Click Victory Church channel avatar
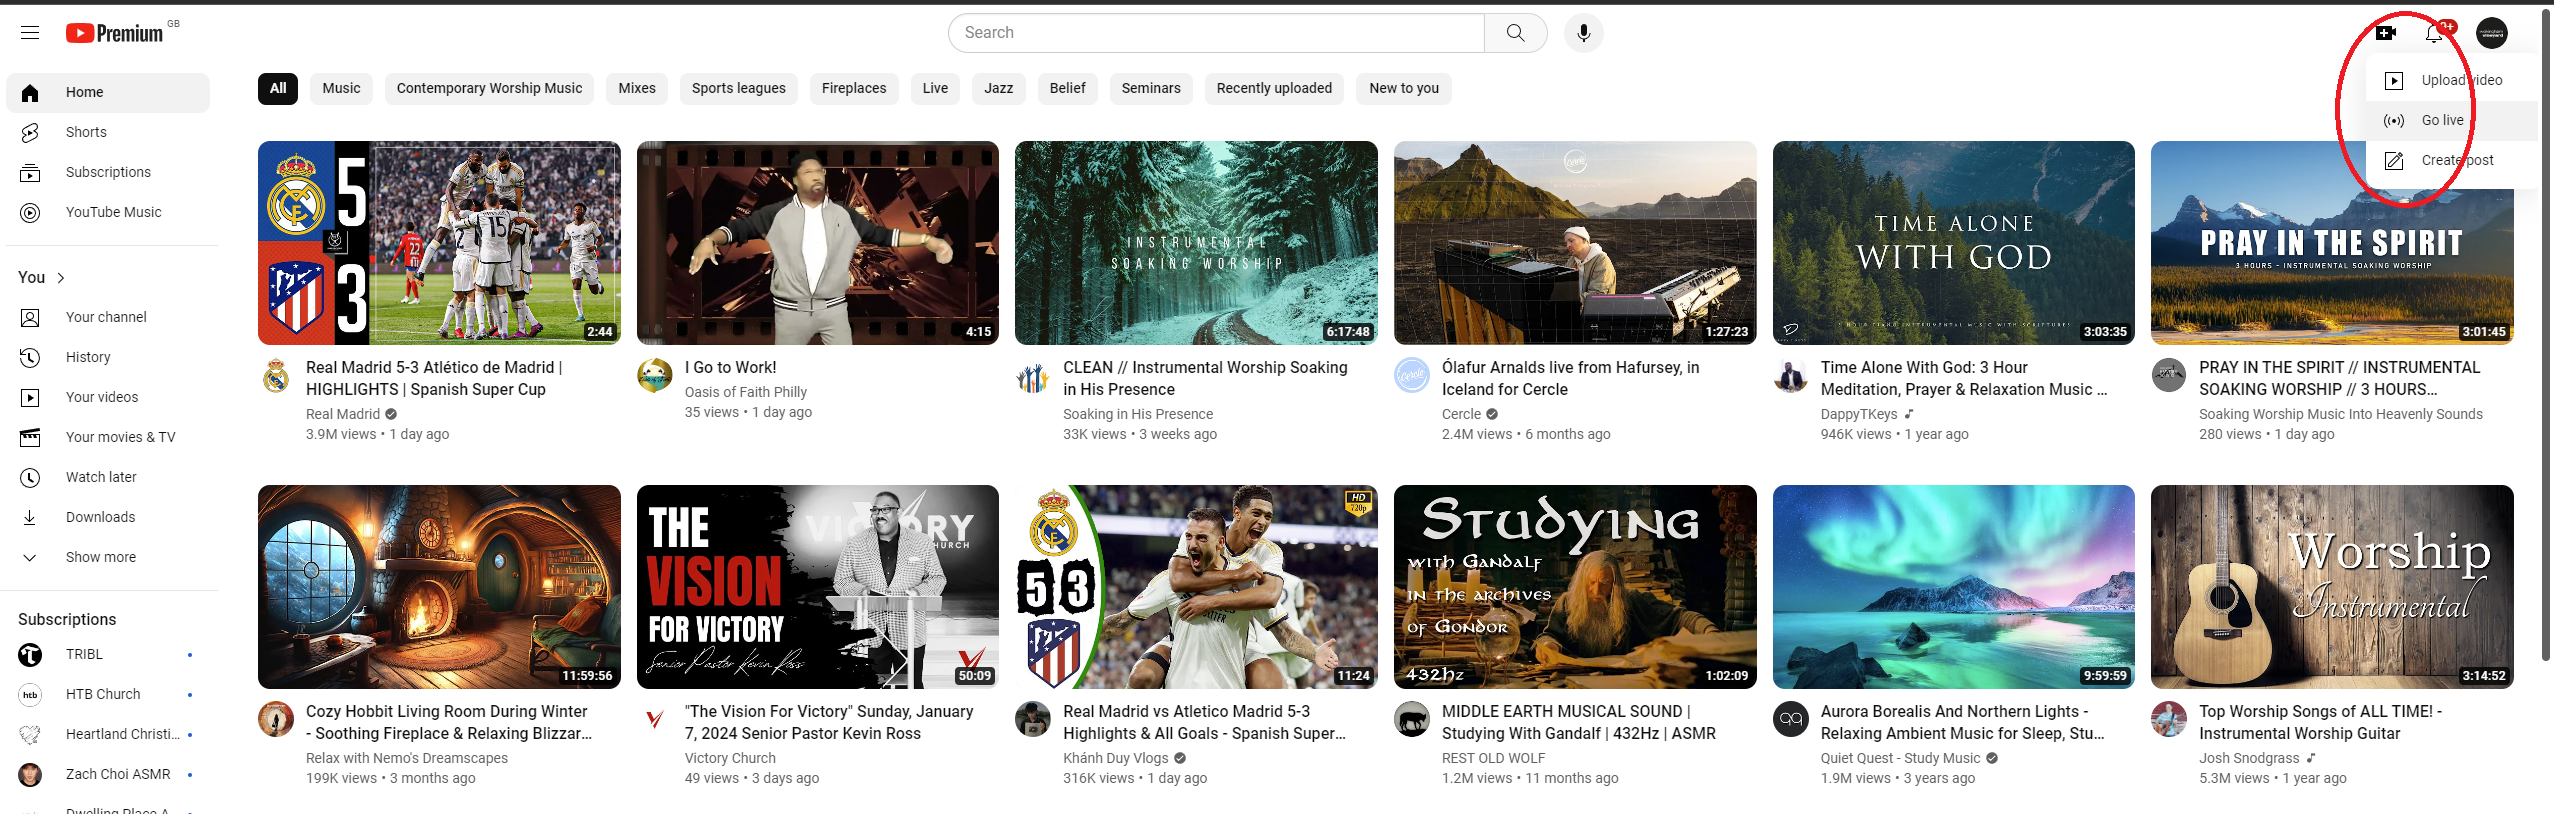 [655, 719]
